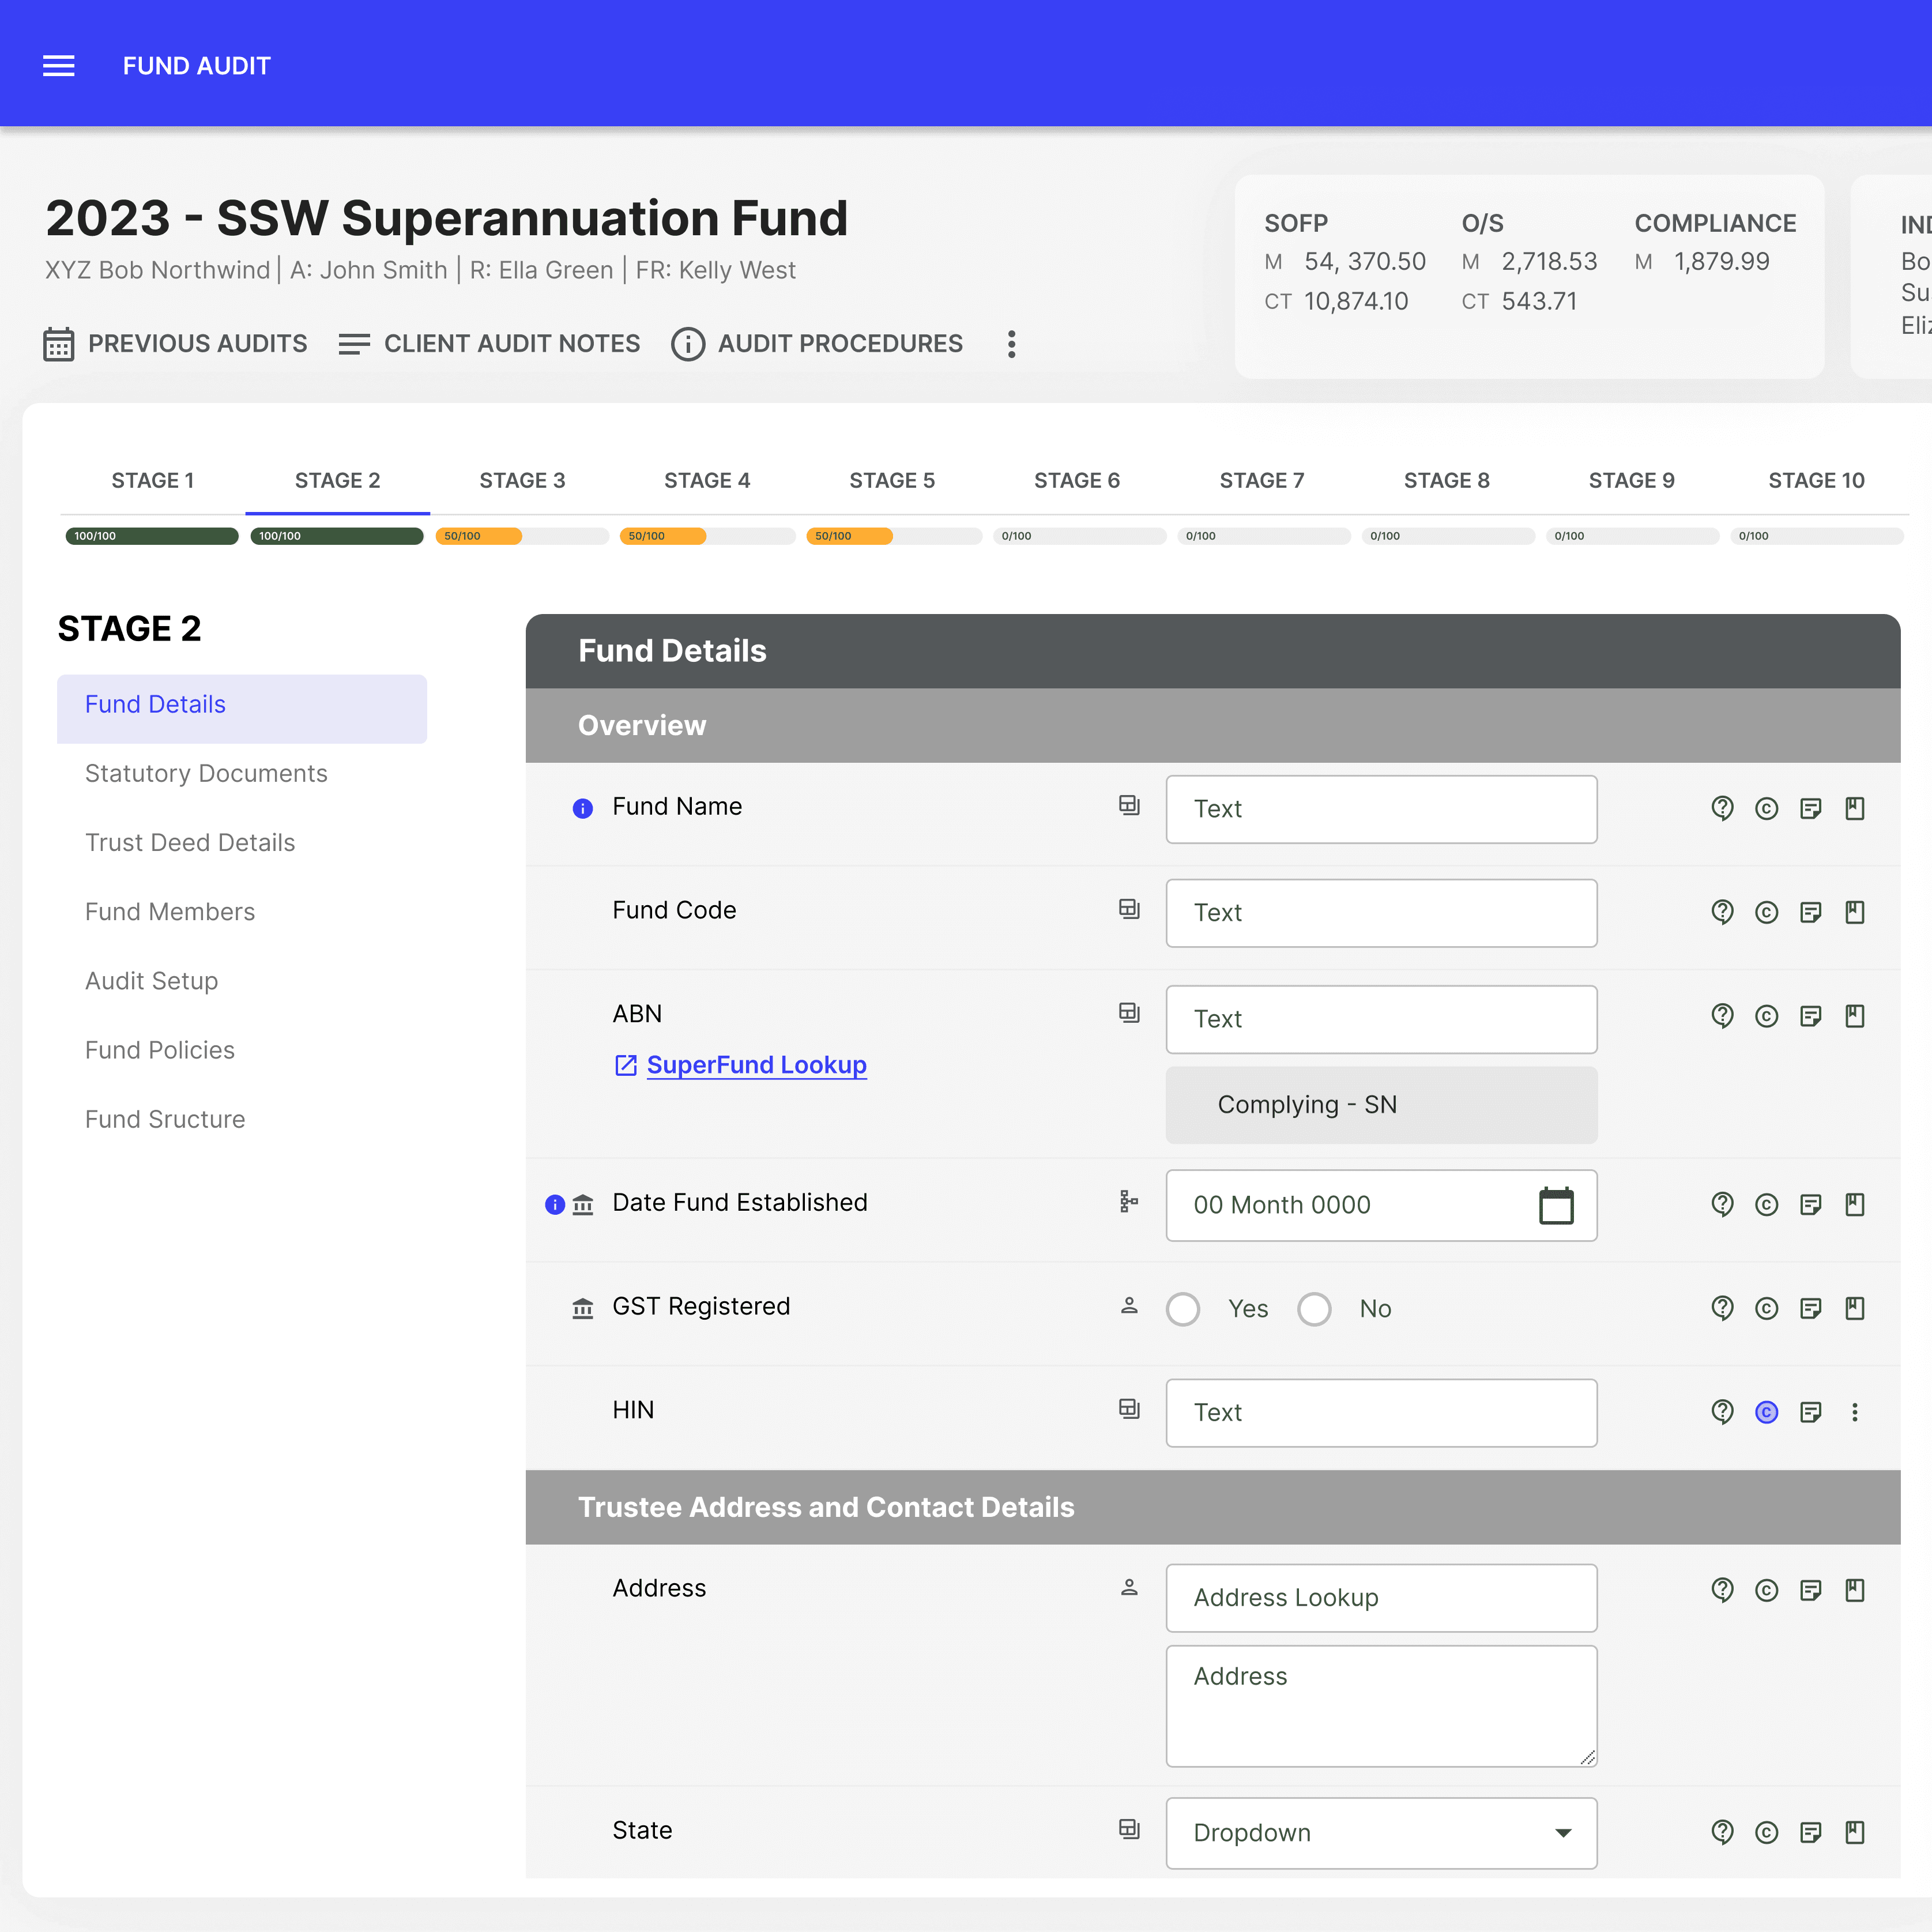Follow the SuperFund Lookup link
The width and height of the screenshot is (1932, 1932).
pyautogui.click(x=757, y=1065)
